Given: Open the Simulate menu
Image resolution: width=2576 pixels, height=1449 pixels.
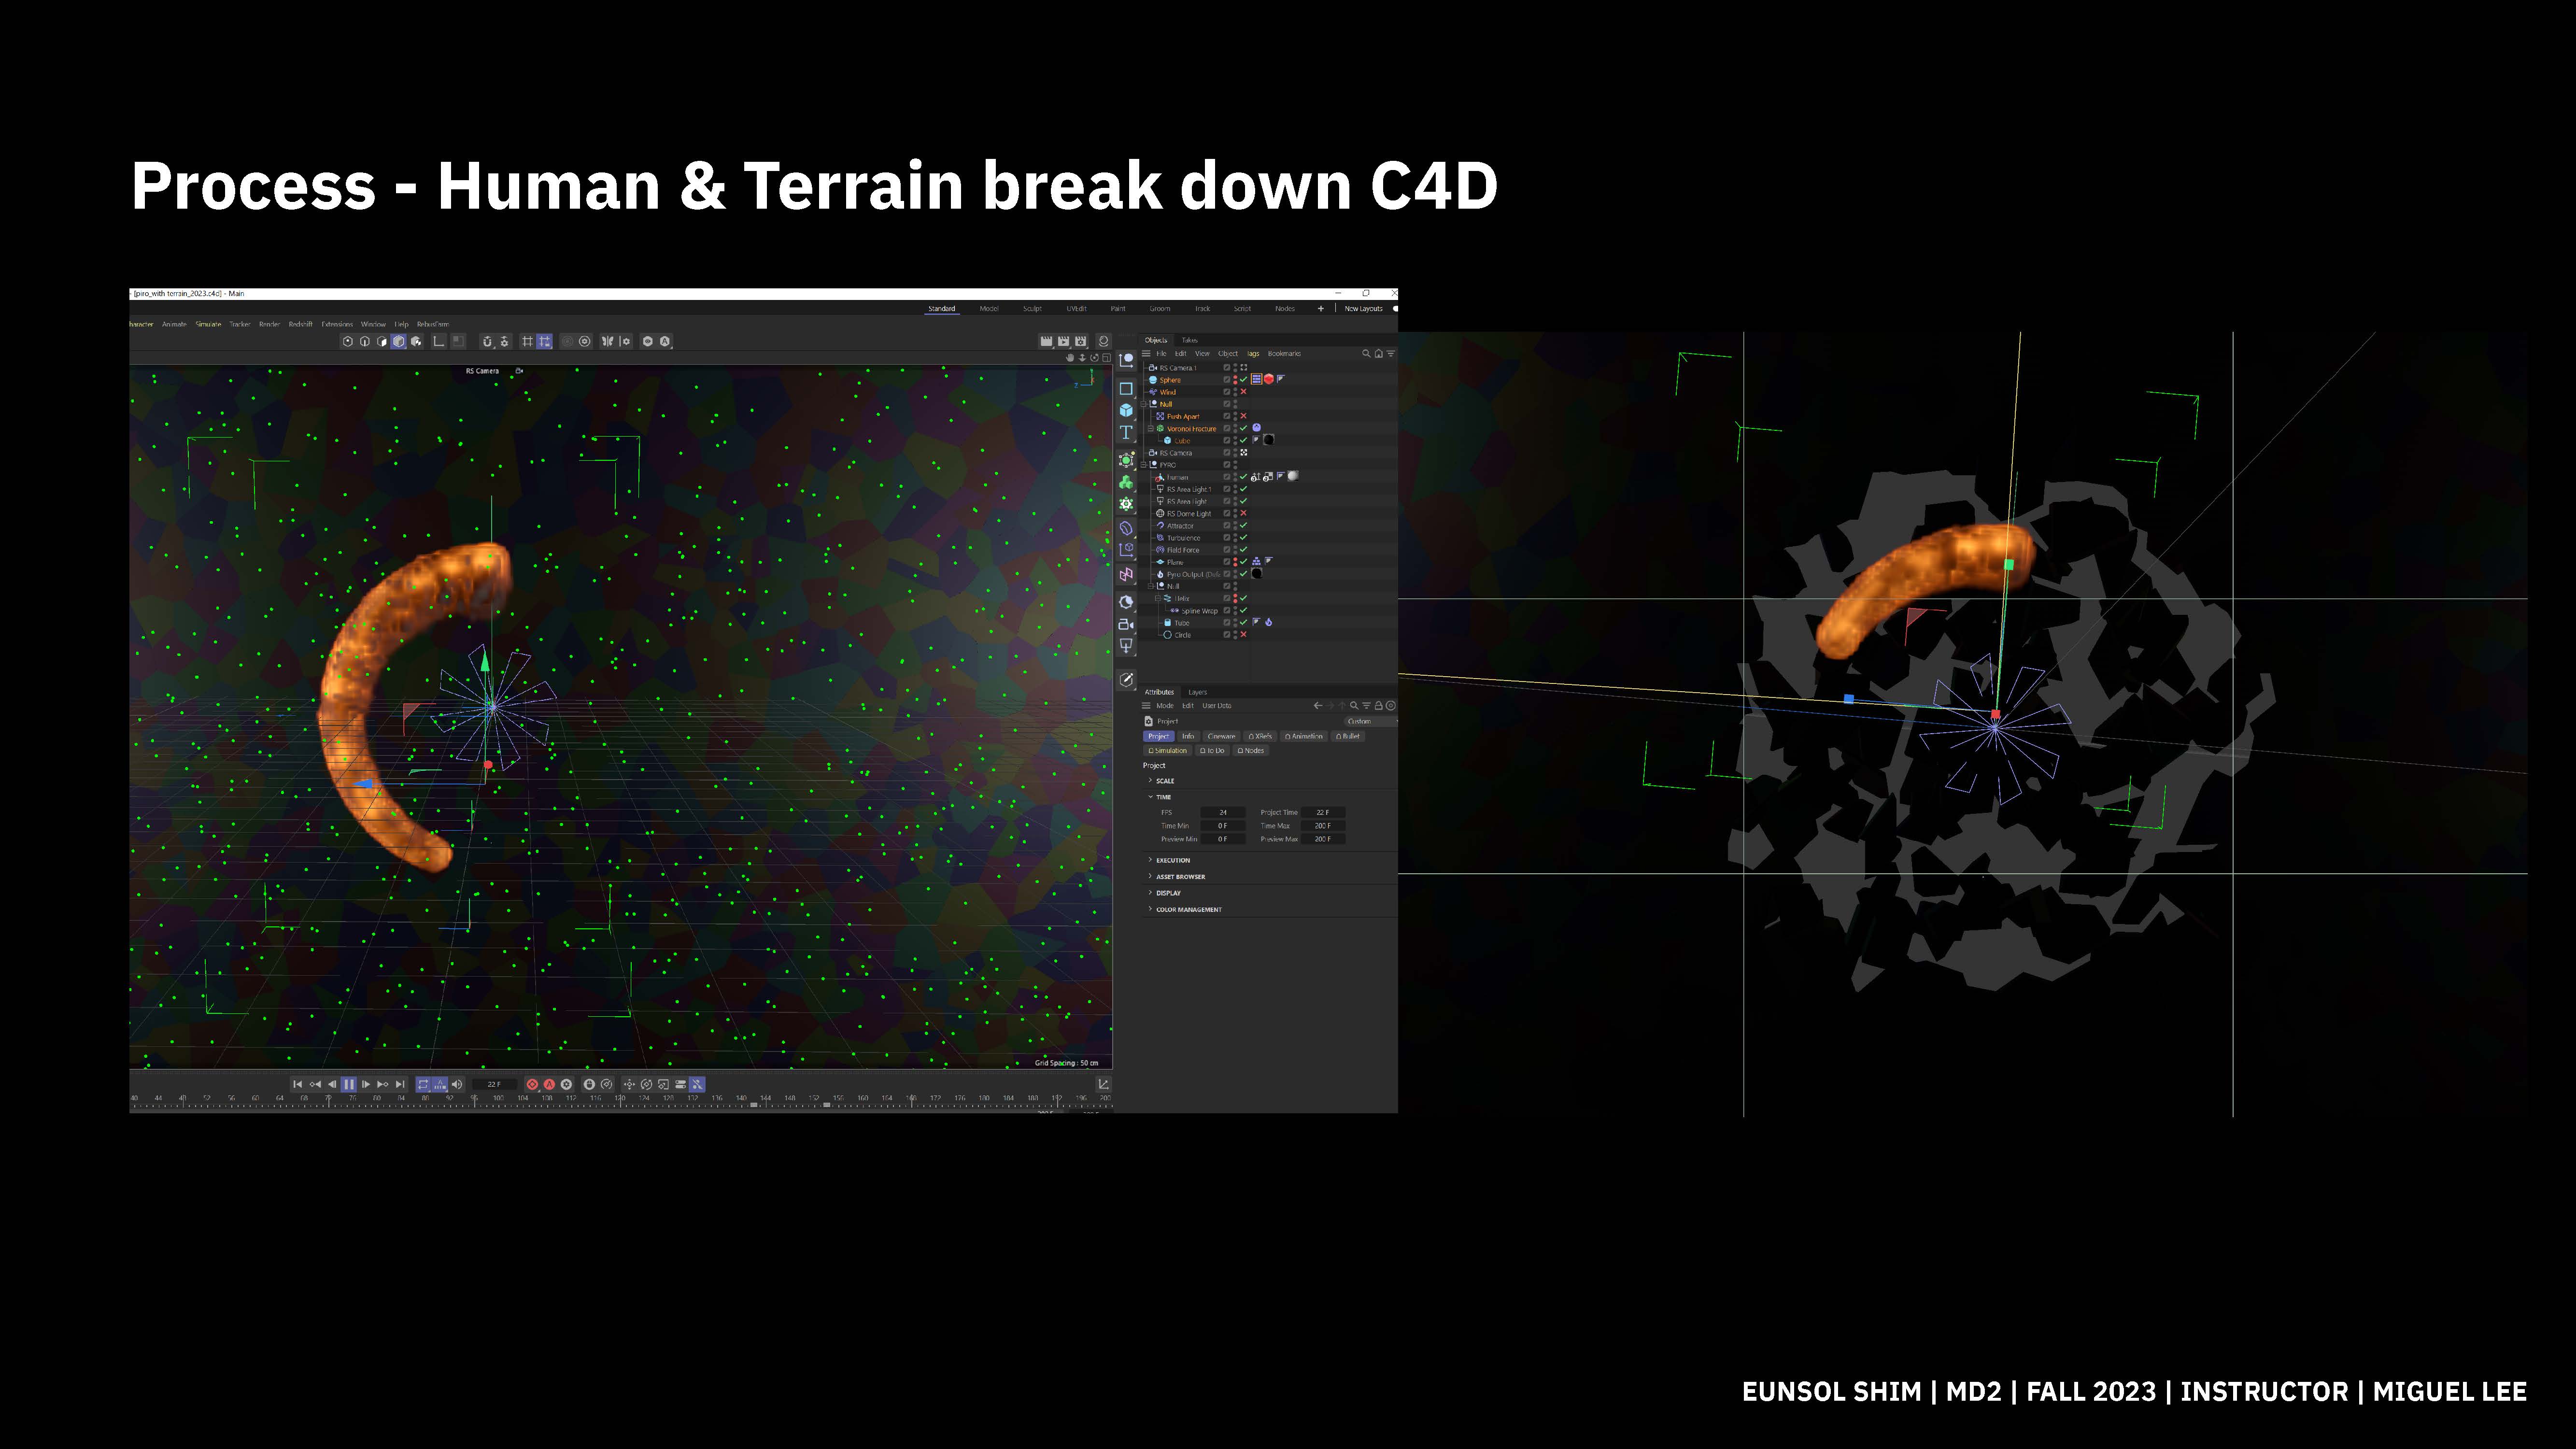Looking at the screenshot, I should [208, 324].
